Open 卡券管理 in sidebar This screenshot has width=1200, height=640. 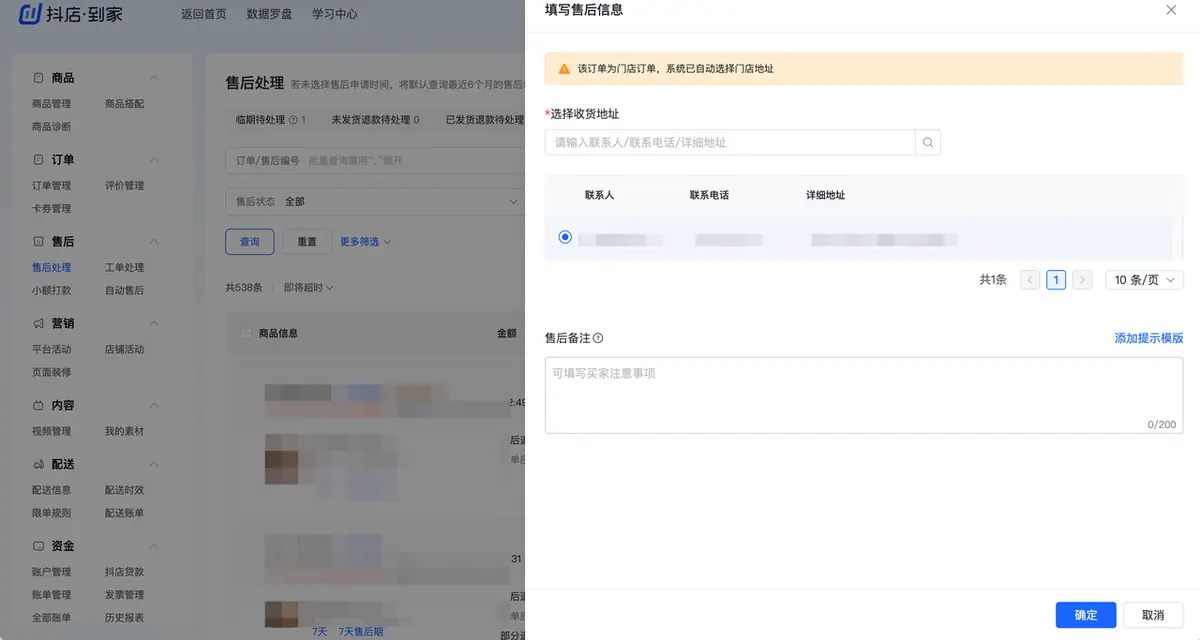click(52, 209)
